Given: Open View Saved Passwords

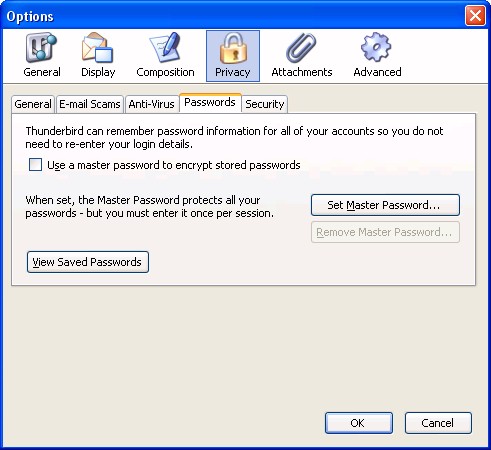Looking at the screenshot, I should [88, 262].
